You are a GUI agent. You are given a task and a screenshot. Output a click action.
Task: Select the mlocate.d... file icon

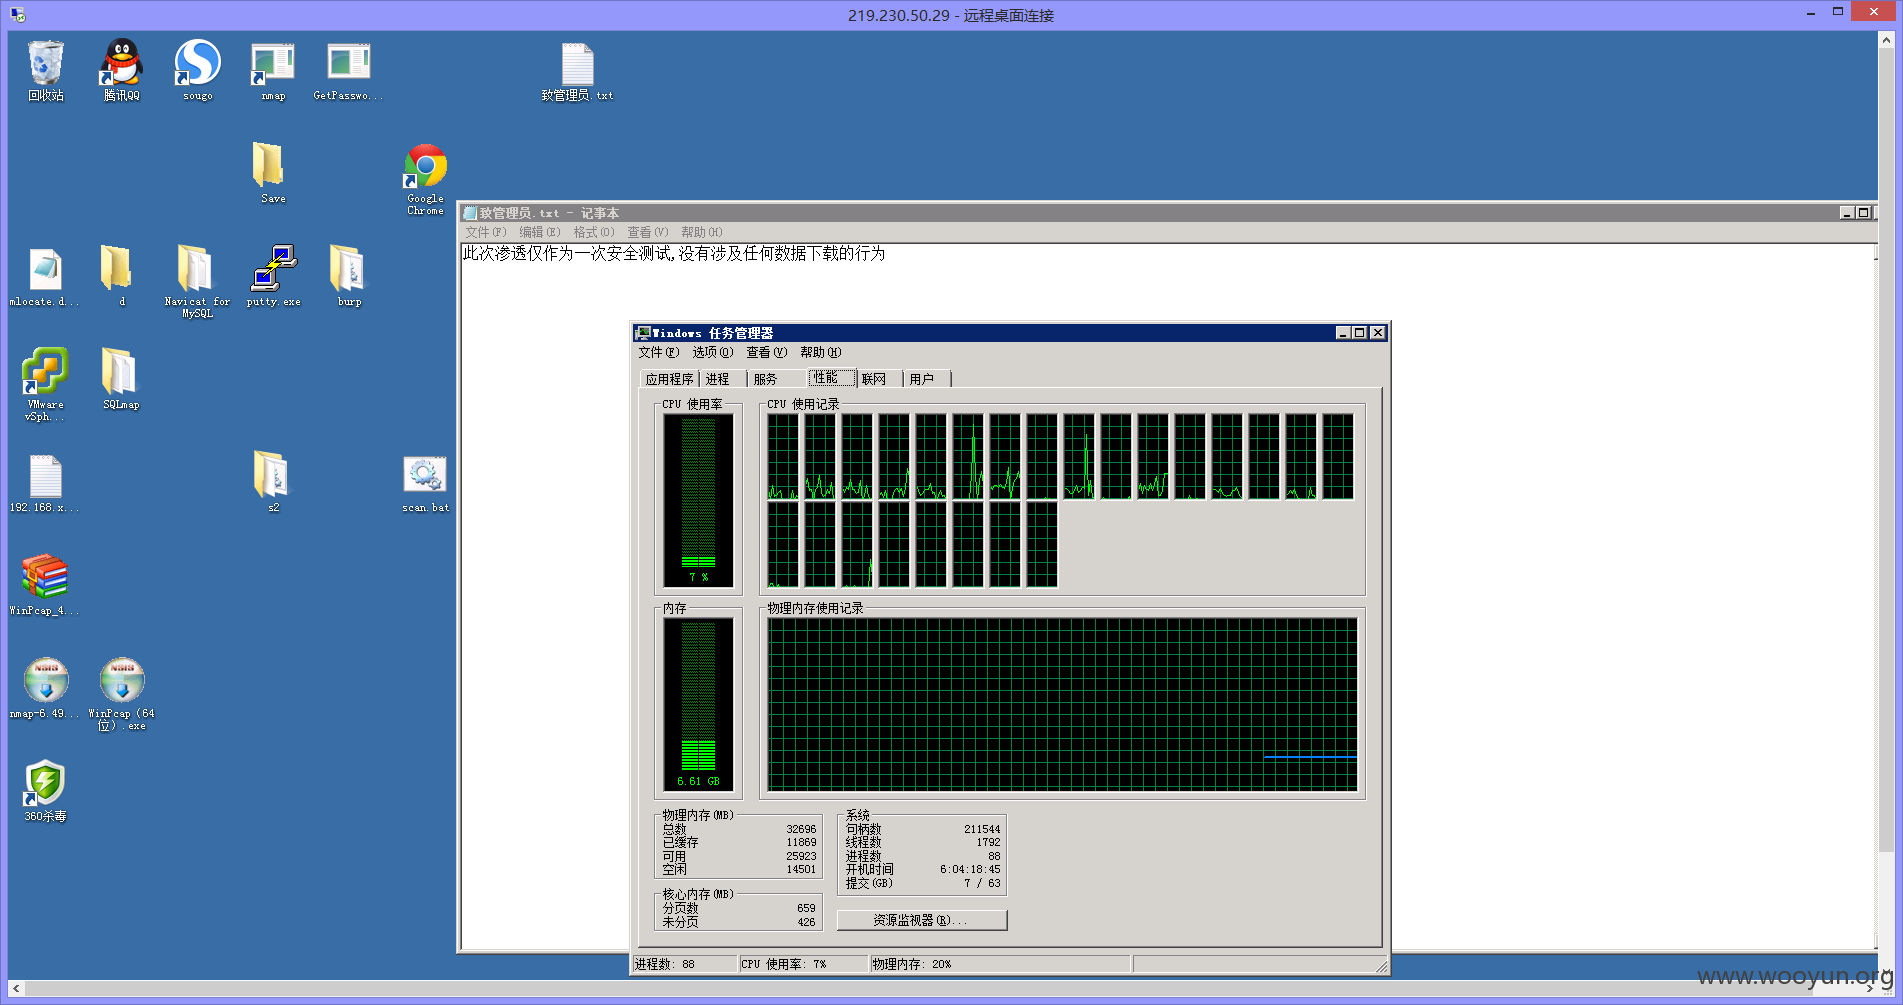pos(45,276)
